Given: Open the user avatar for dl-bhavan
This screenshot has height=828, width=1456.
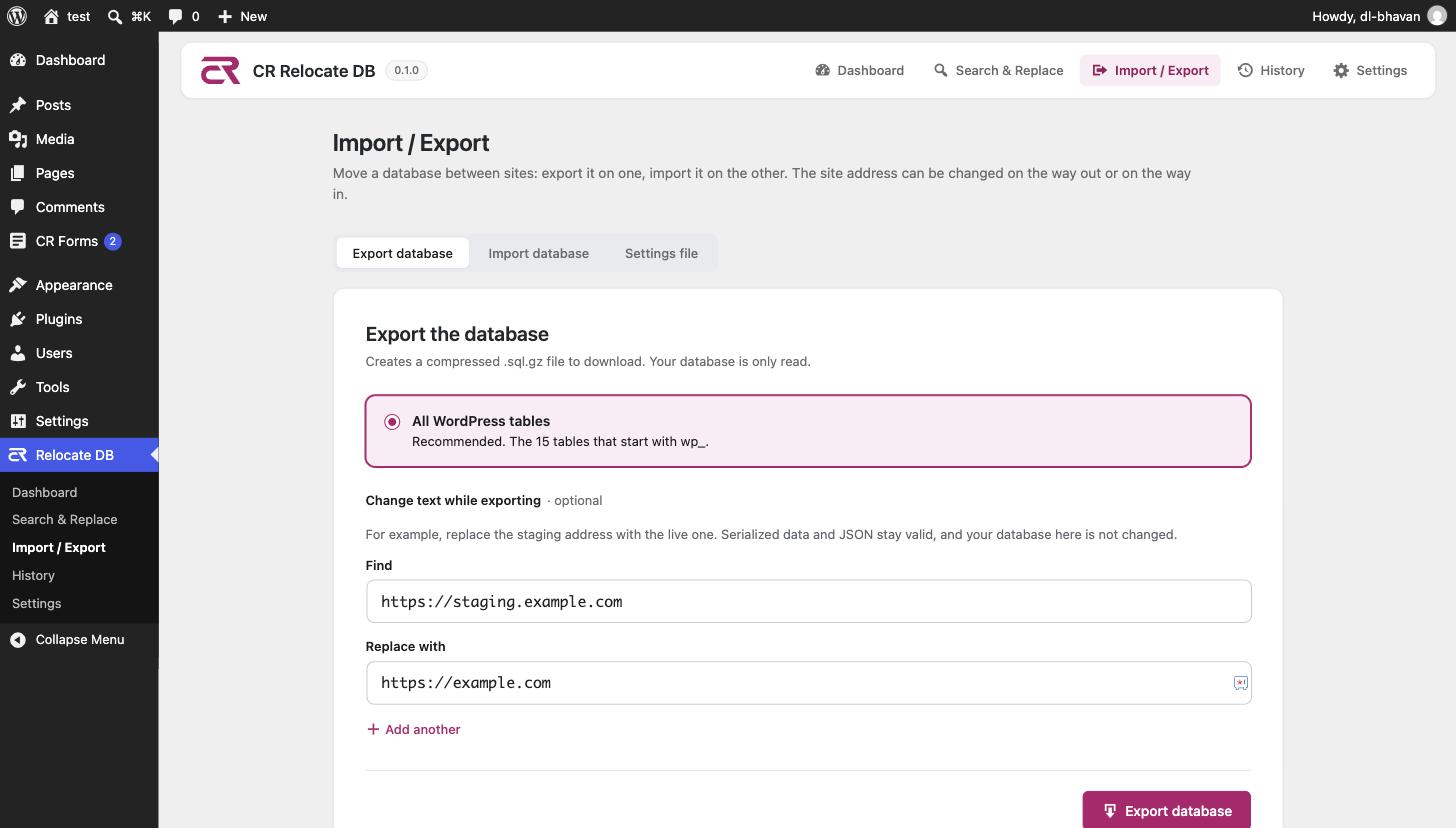Looking at the screenshot, I should click(1437, 16).
